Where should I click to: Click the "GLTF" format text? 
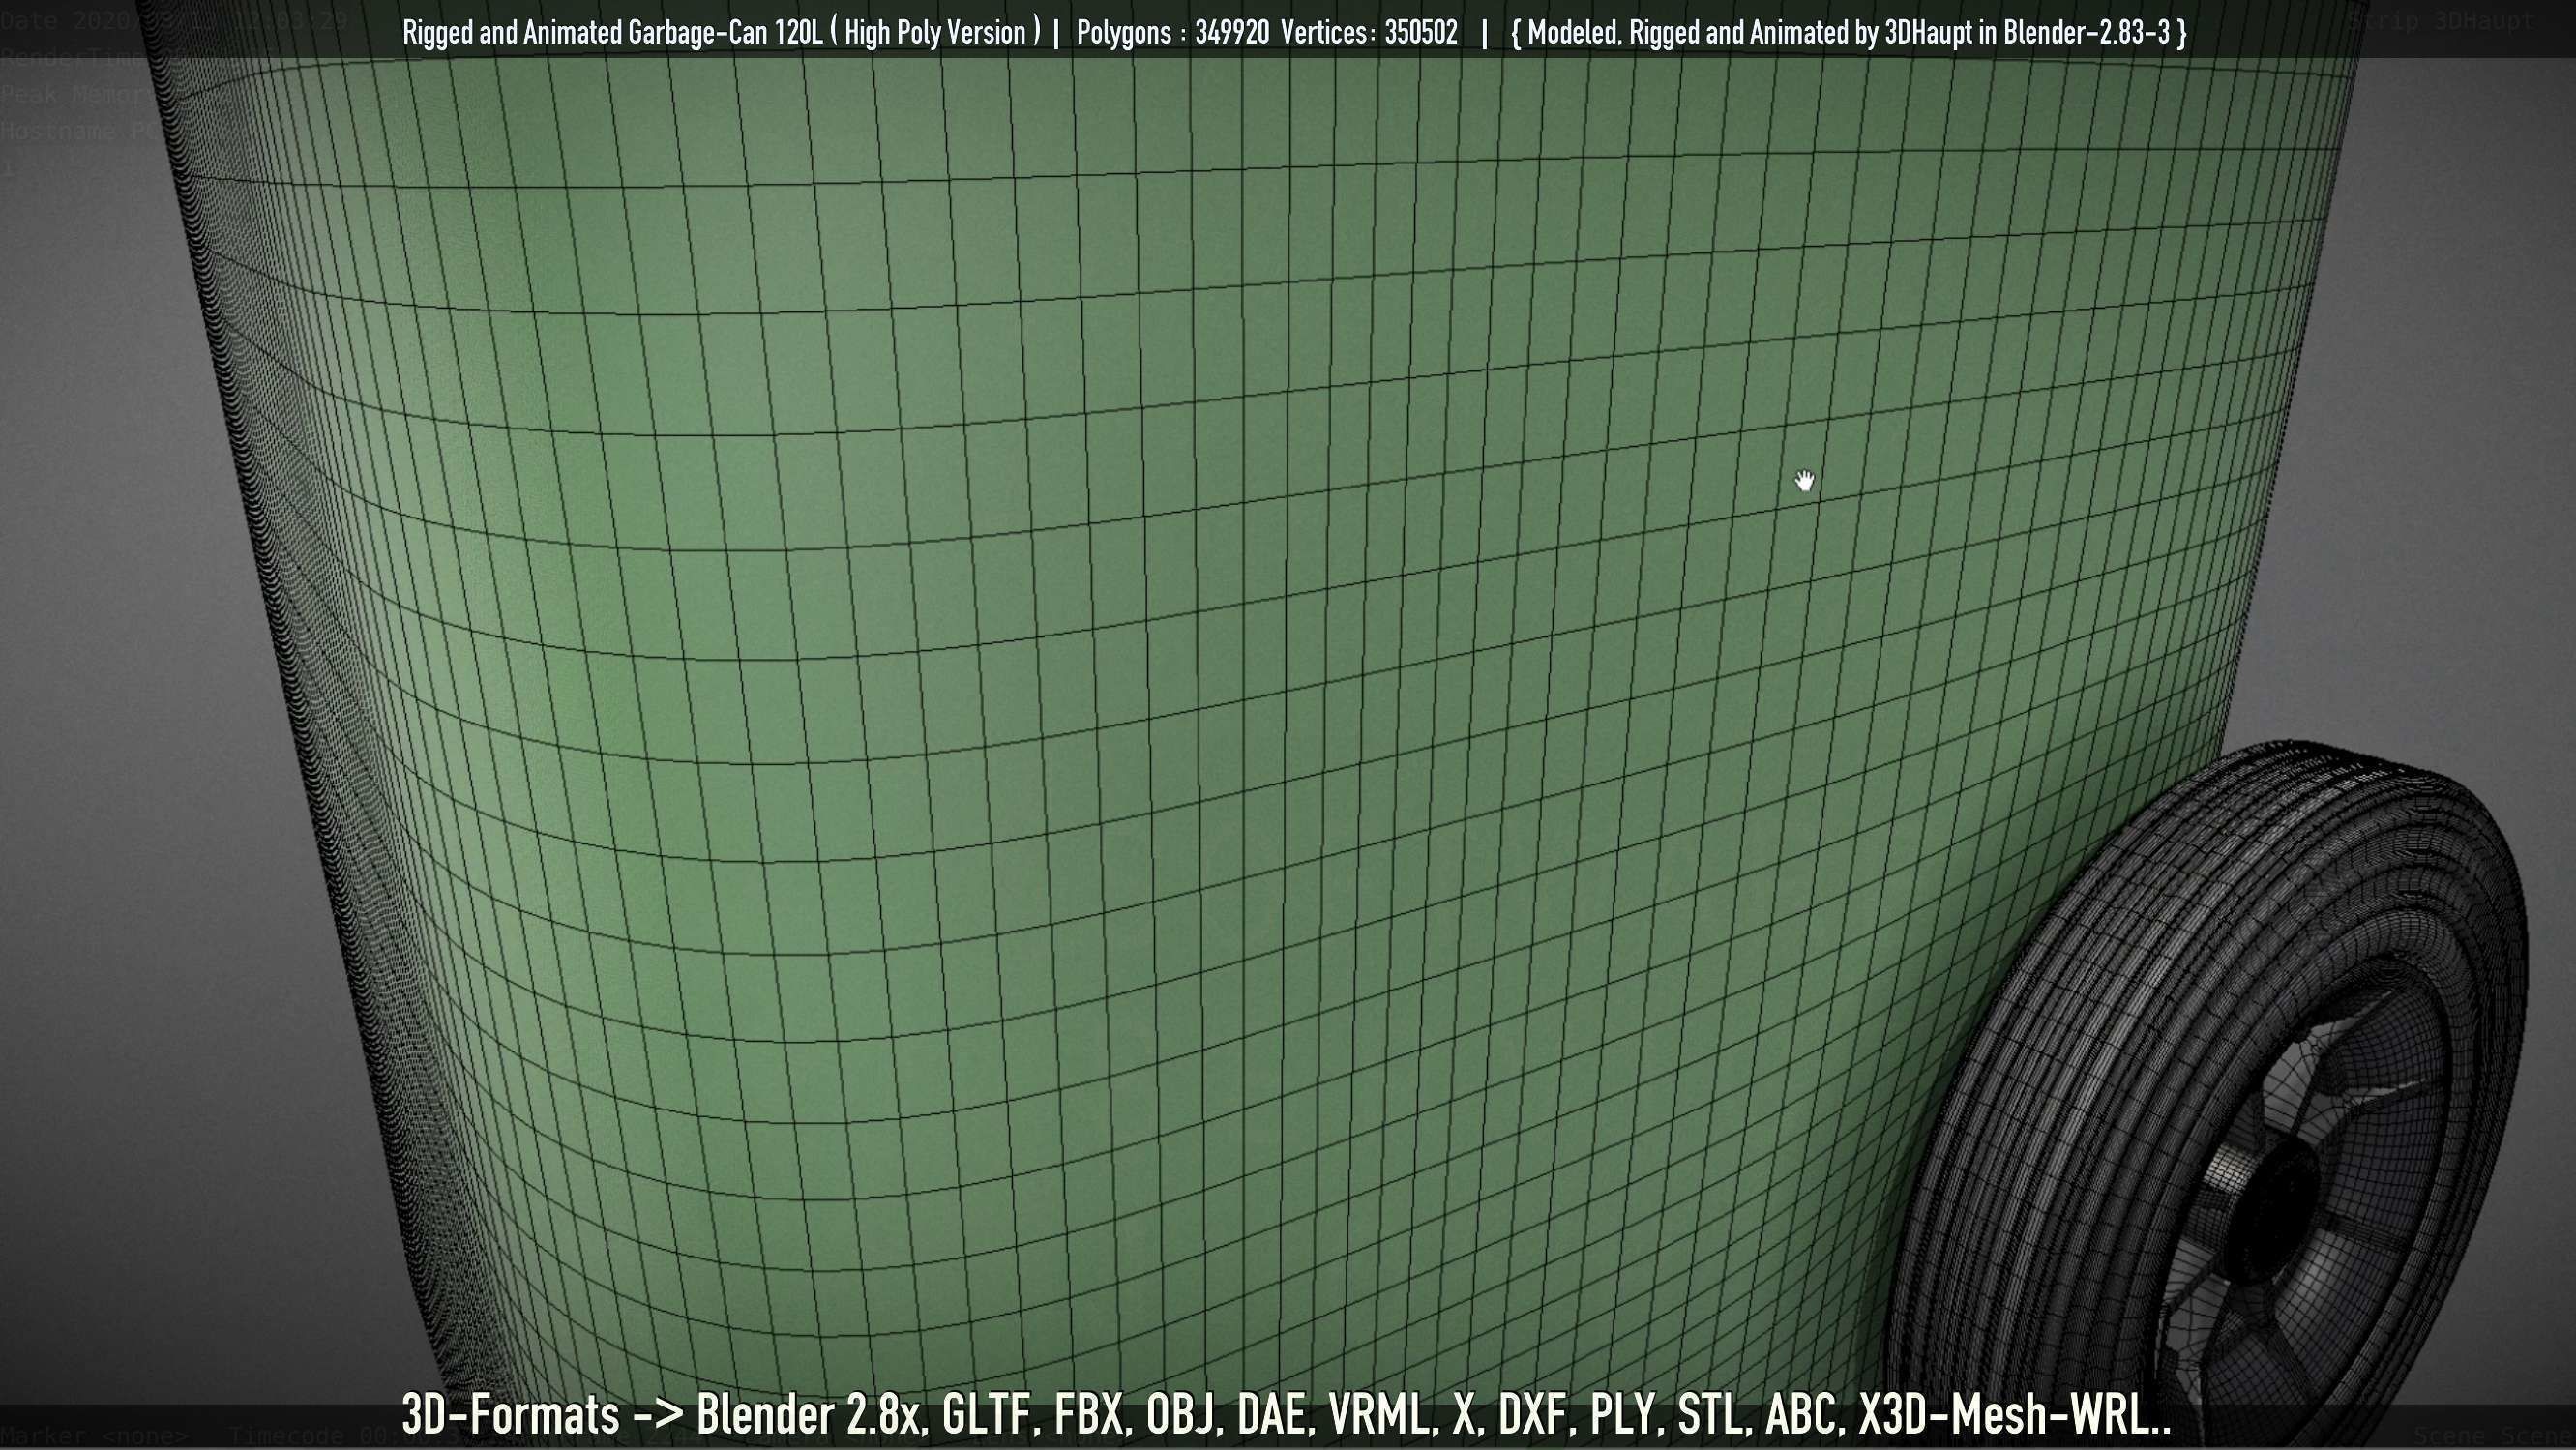point(986,1414)
